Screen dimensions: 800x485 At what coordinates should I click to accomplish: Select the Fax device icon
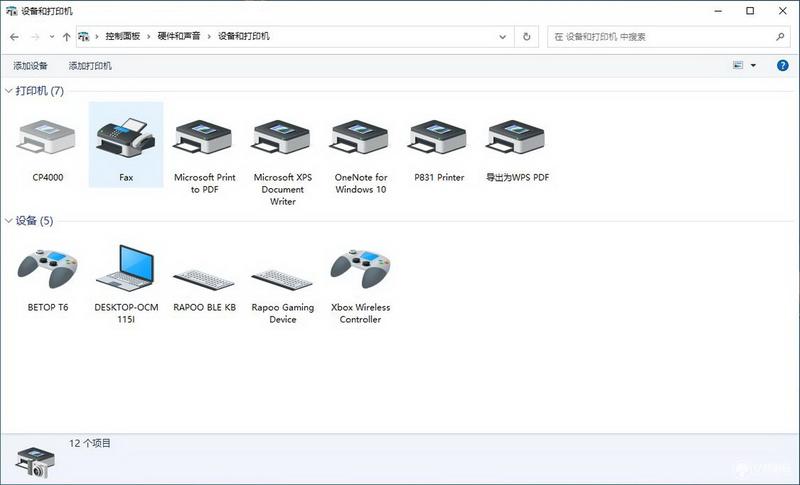[126, 138]
